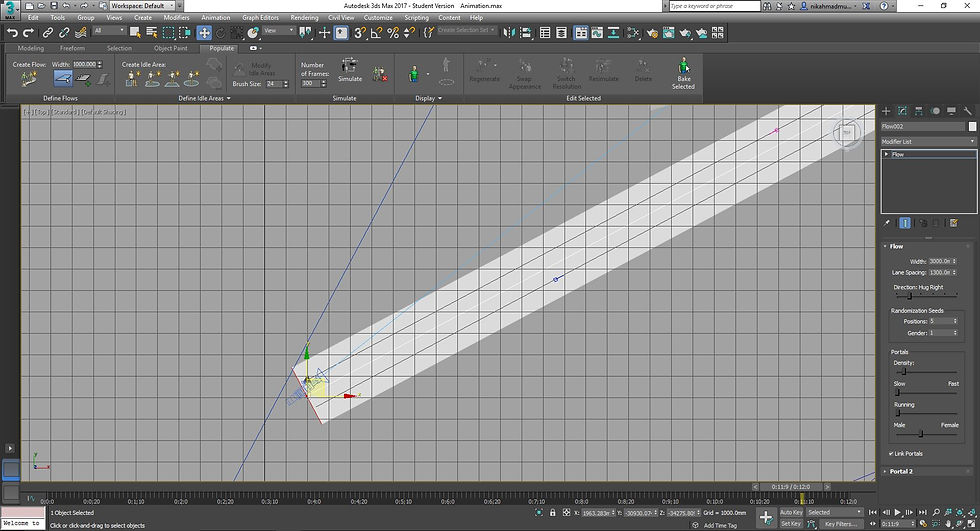Open the Time Configuration icon
Viewport: 980px width, 531px height.
pos(923,524)
